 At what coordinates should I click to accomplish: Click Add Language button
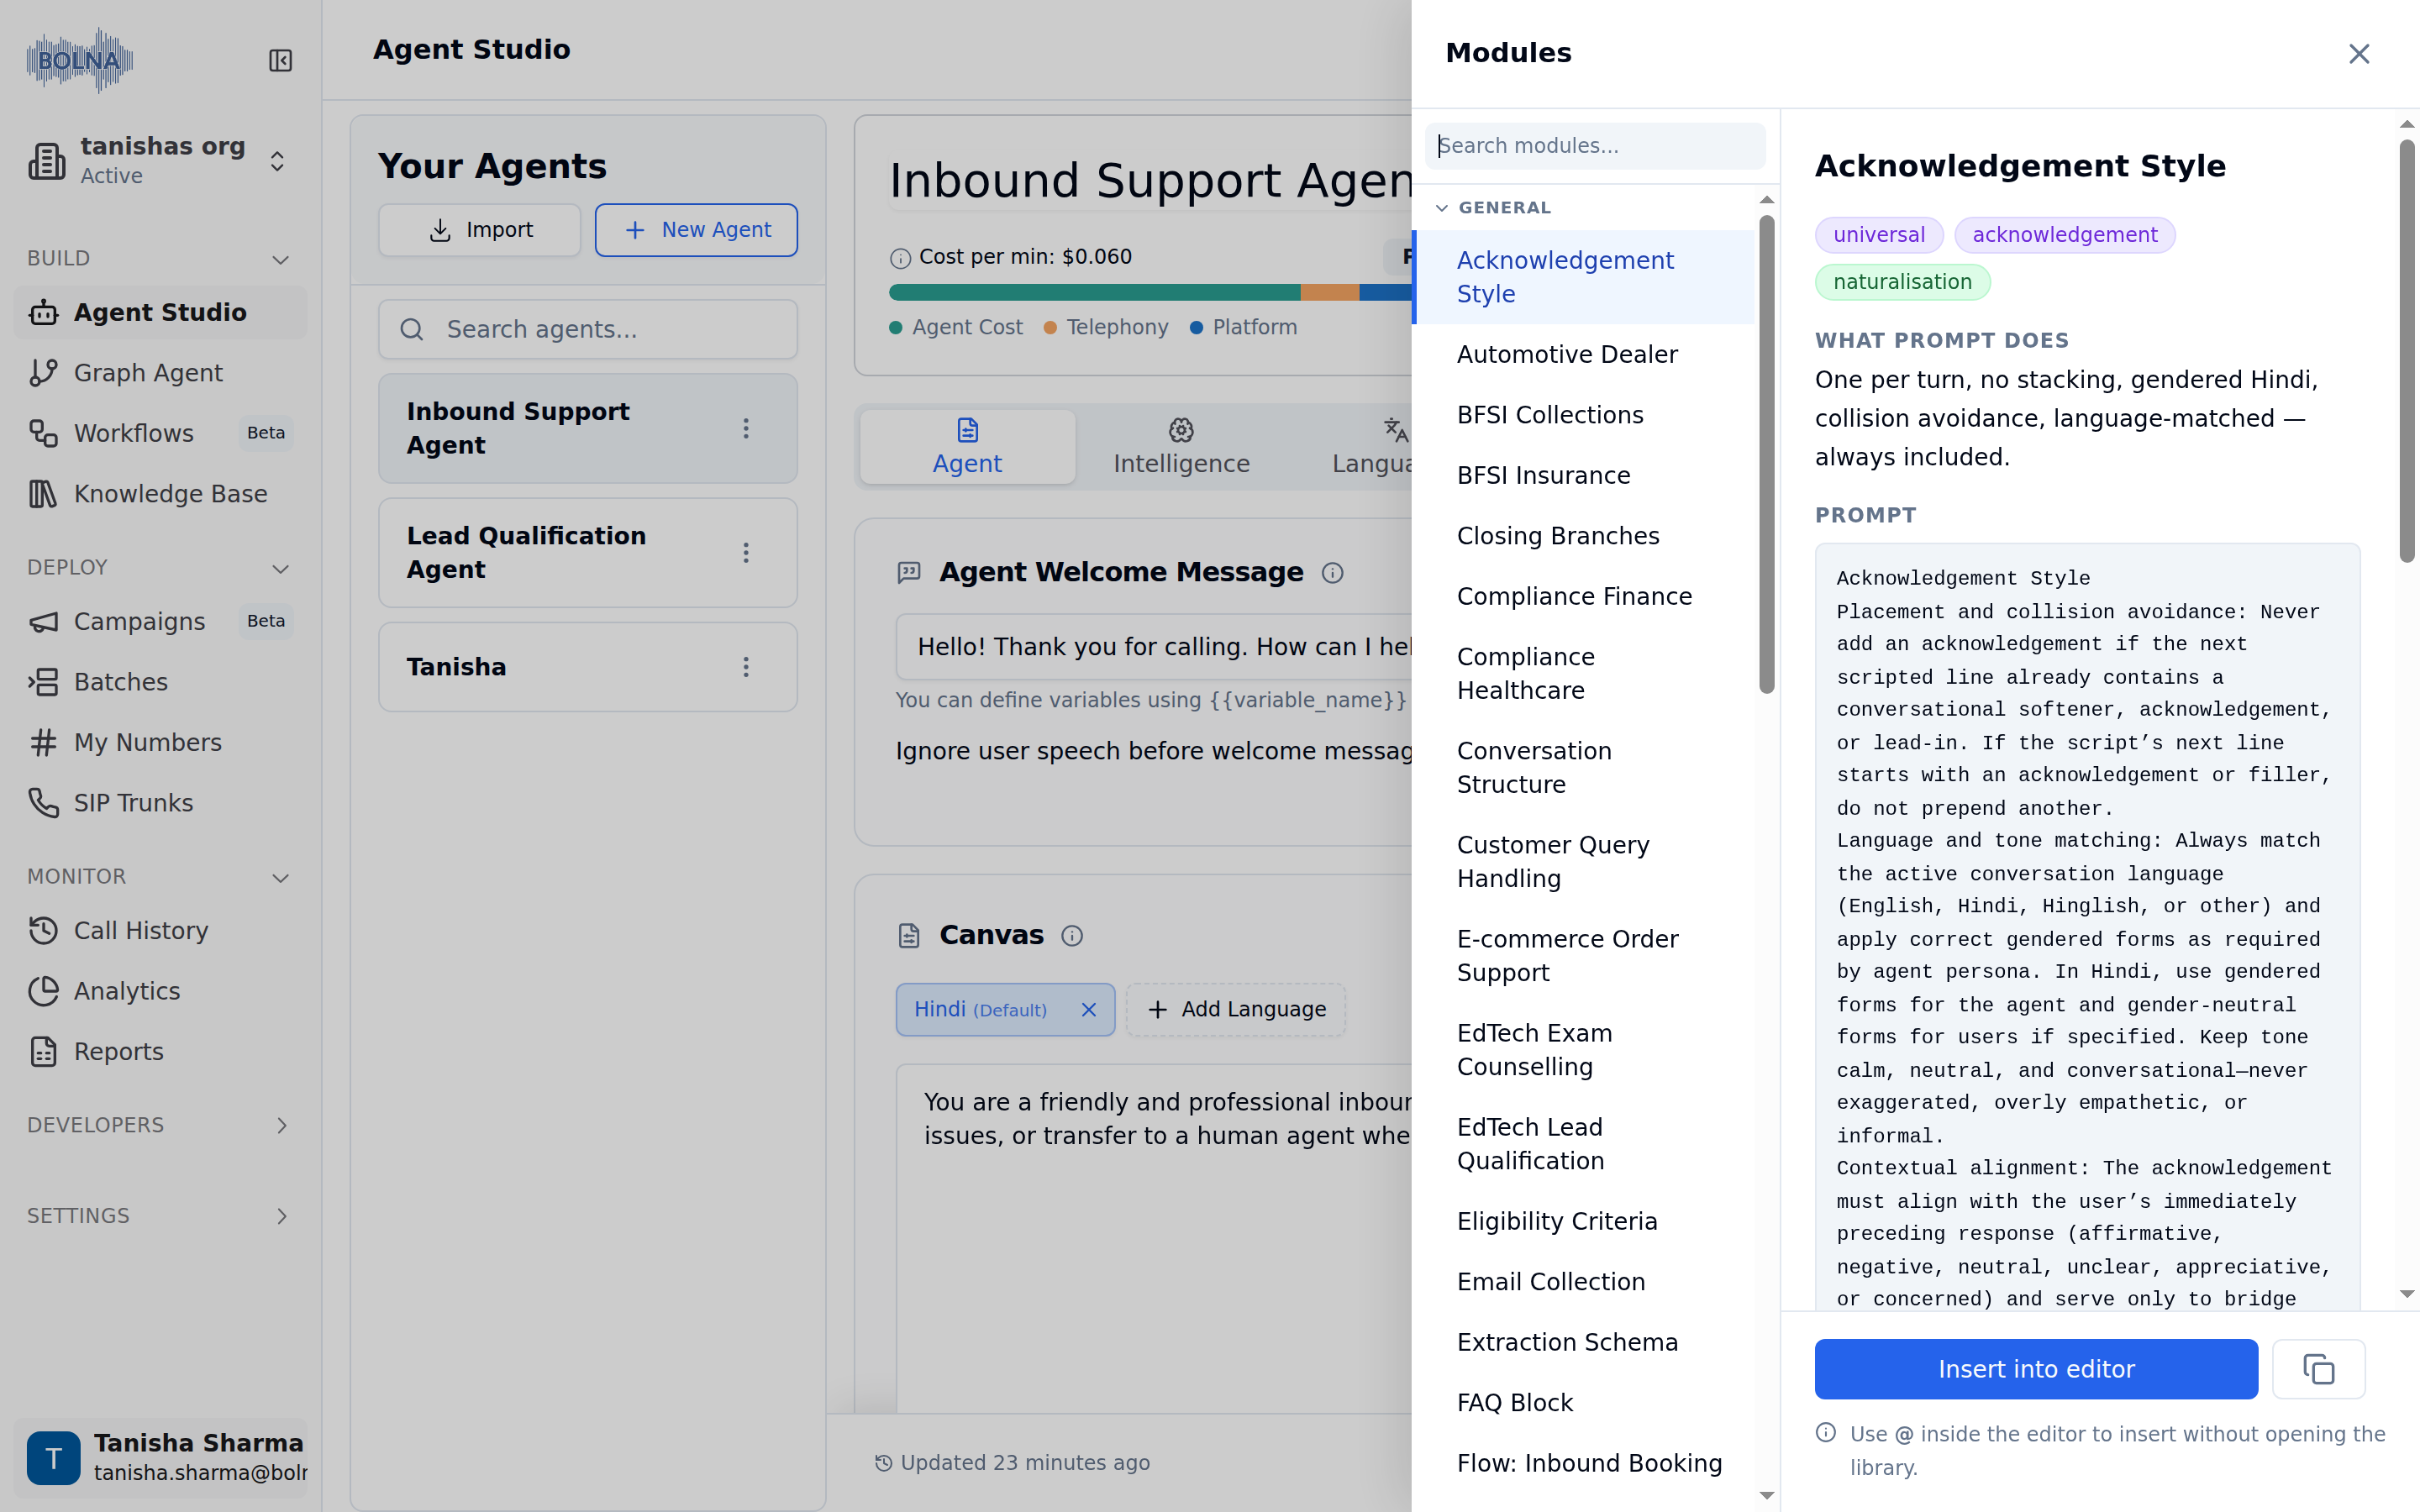tap(1237, 1010)
